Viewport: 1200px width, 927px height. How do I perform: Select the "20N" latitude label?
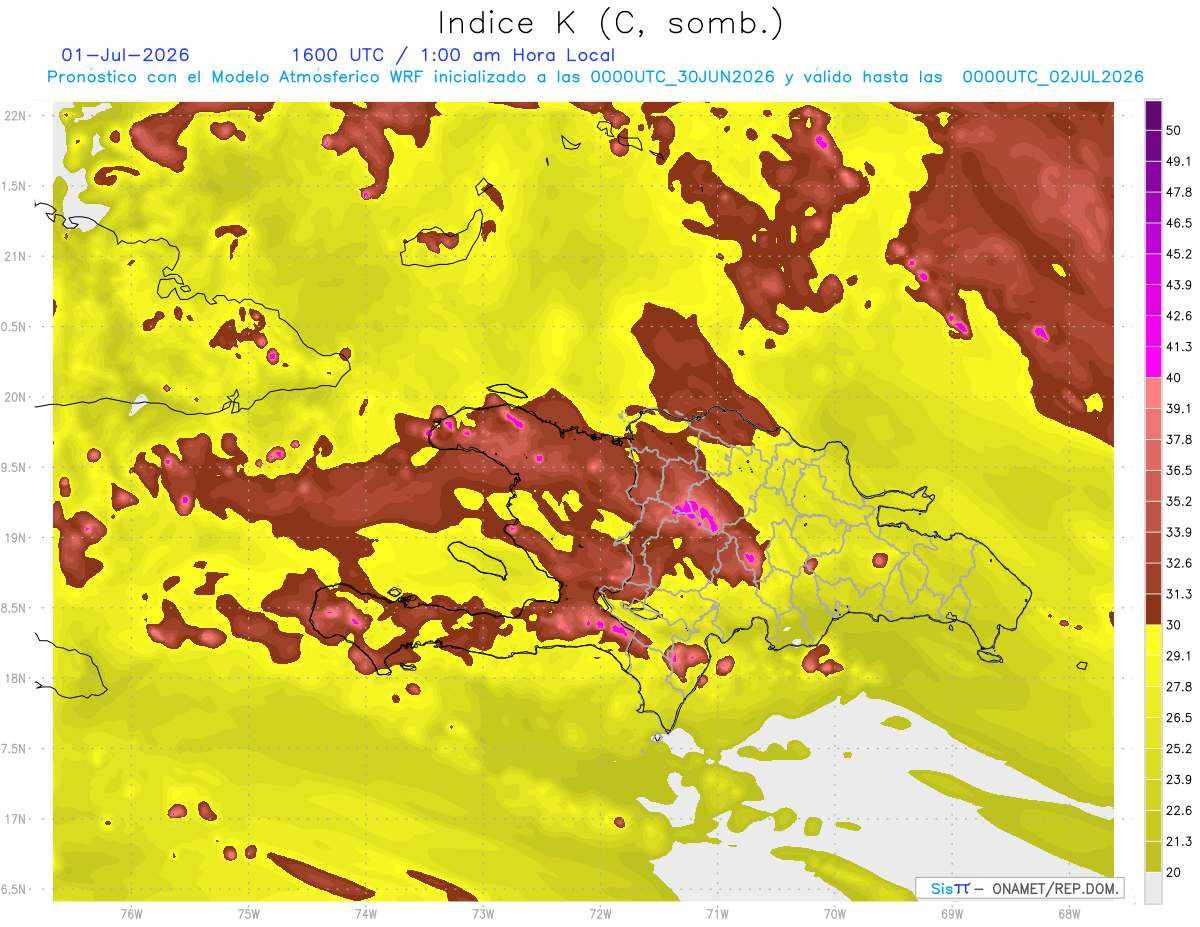[15, 397]
